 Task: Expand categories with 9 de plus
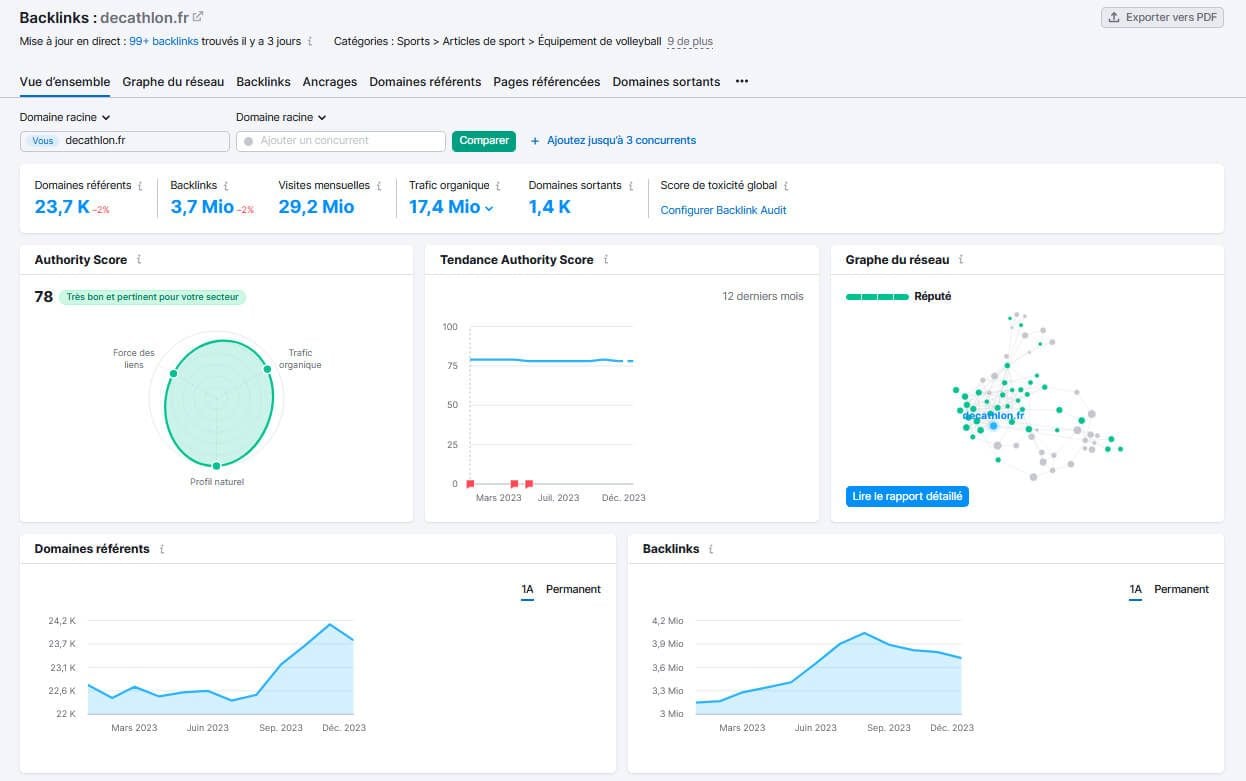[690, 42]
